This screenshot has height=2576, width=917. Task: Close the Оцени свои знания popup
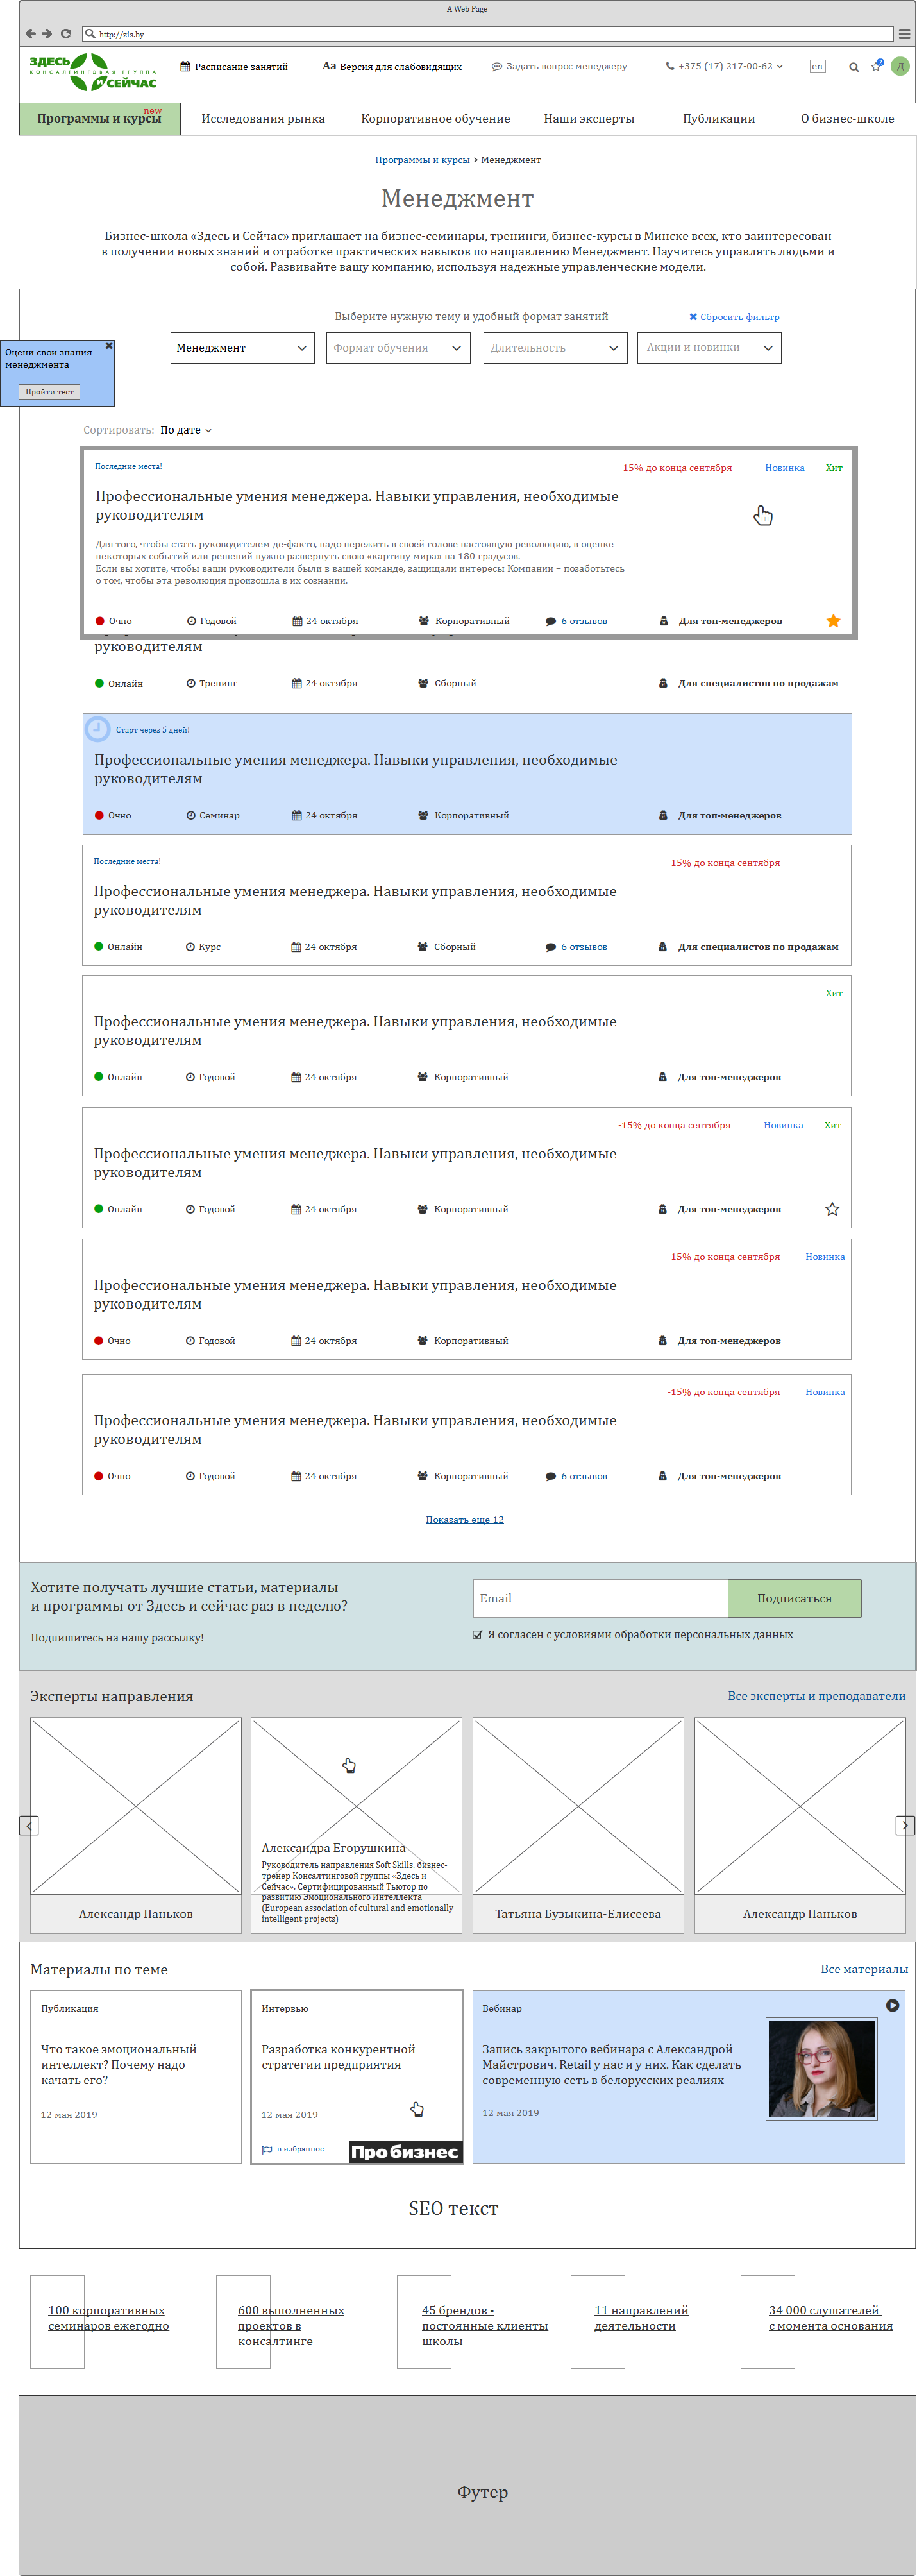[x=109, y=345]
